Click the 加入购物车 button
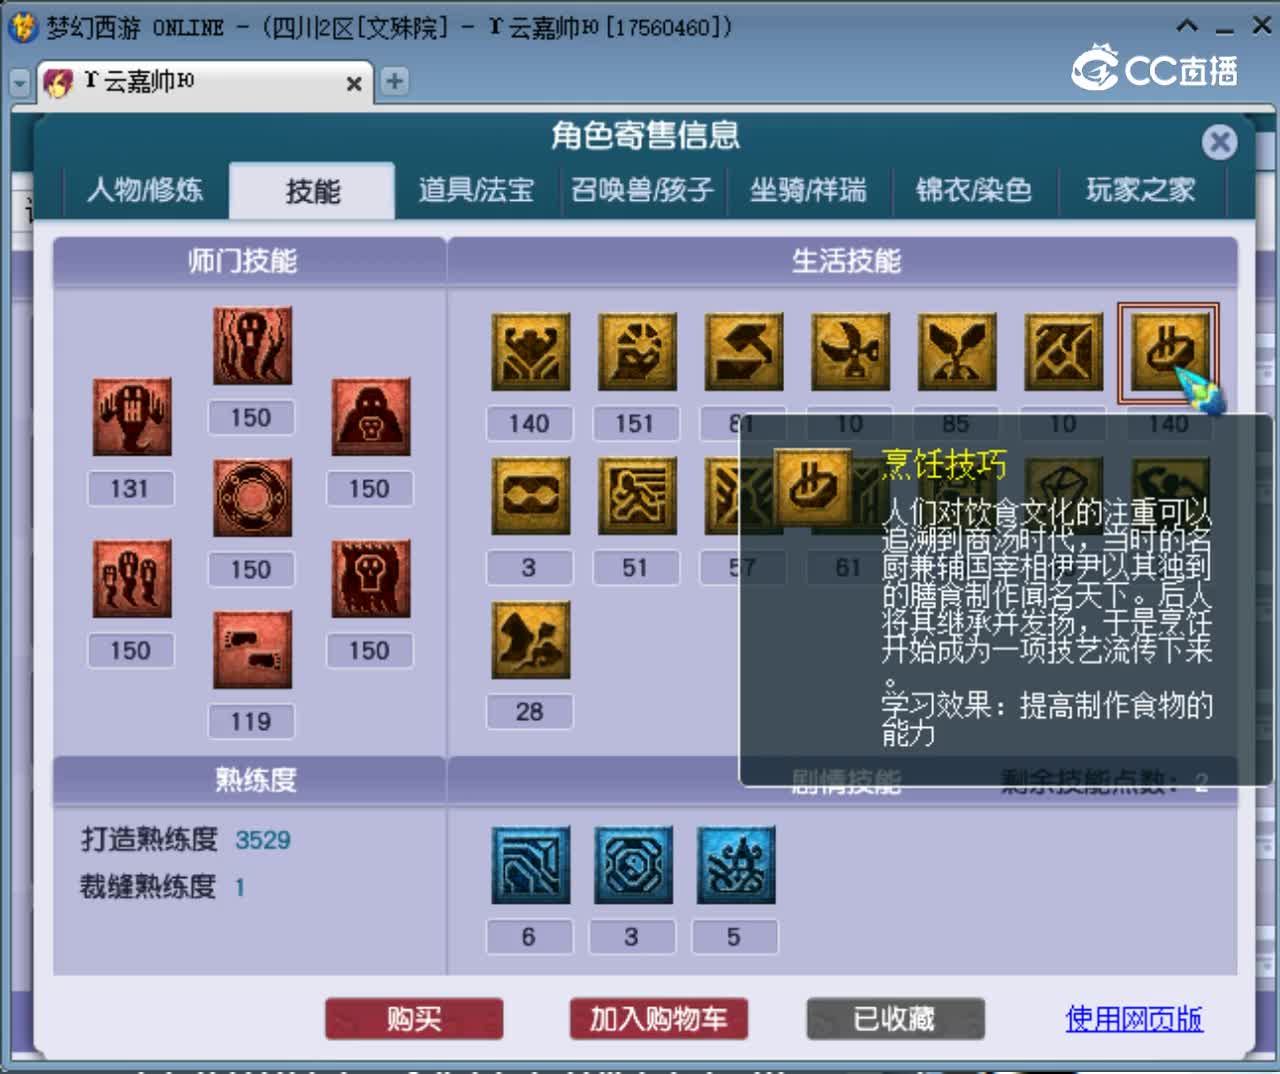The width and height of the screenshot is (1280, 1074). (x=658, y=1019)
